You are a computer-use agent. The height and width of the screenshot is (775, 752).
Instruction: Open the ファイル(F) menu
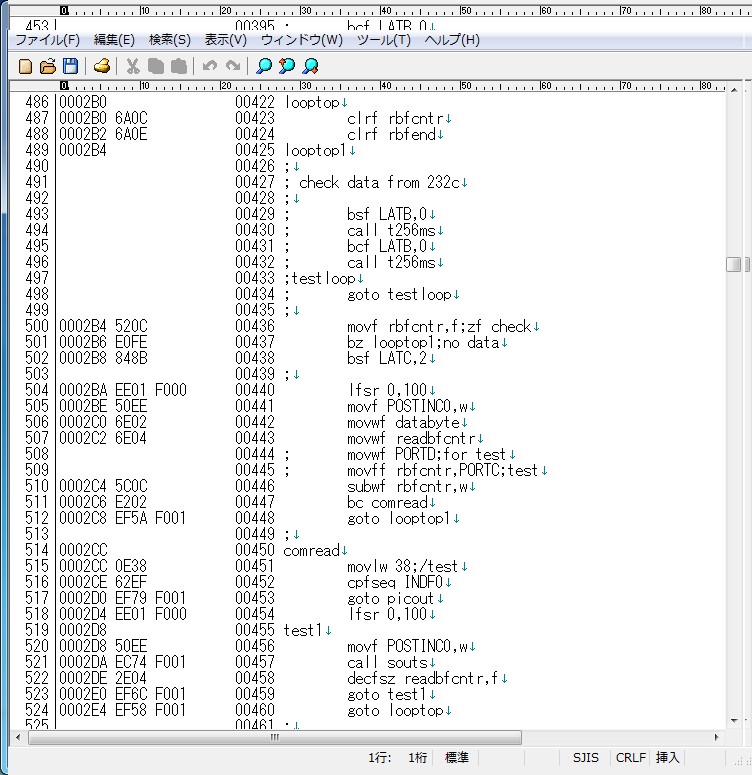pyautogui.click(x=47, y=40)
